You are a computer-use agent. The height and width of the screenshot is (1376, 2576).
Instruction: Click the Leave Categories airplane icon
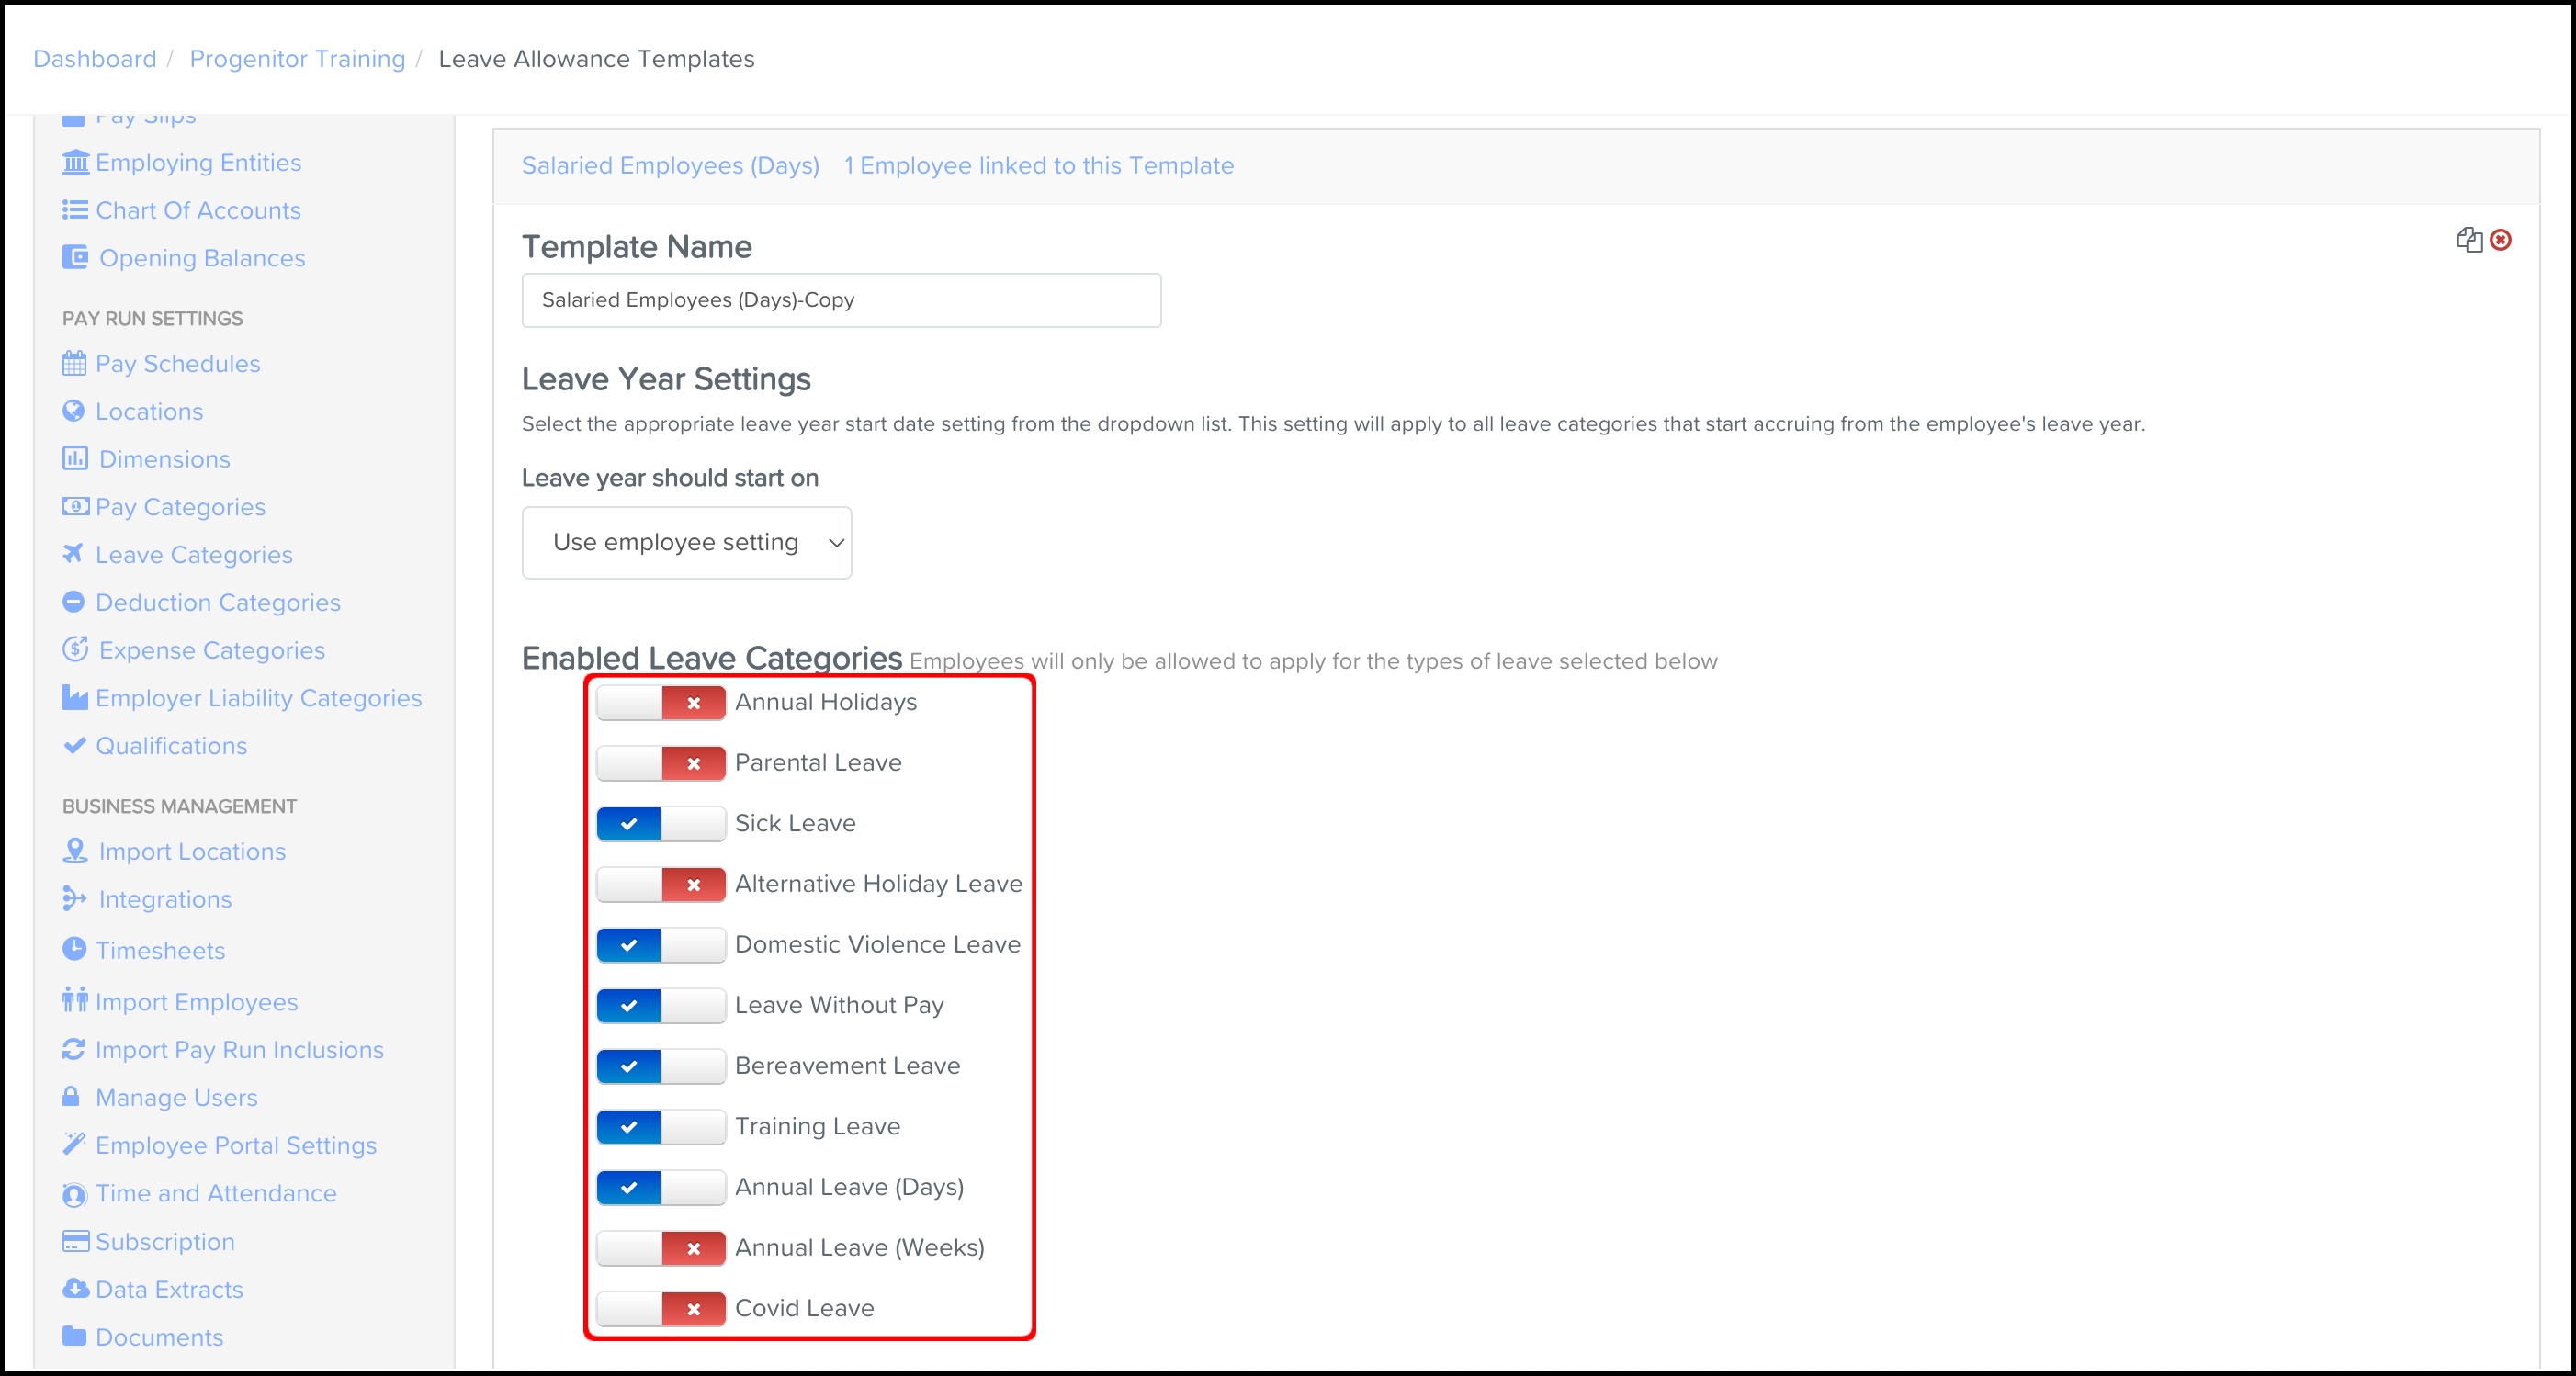(x=73, y=554)
